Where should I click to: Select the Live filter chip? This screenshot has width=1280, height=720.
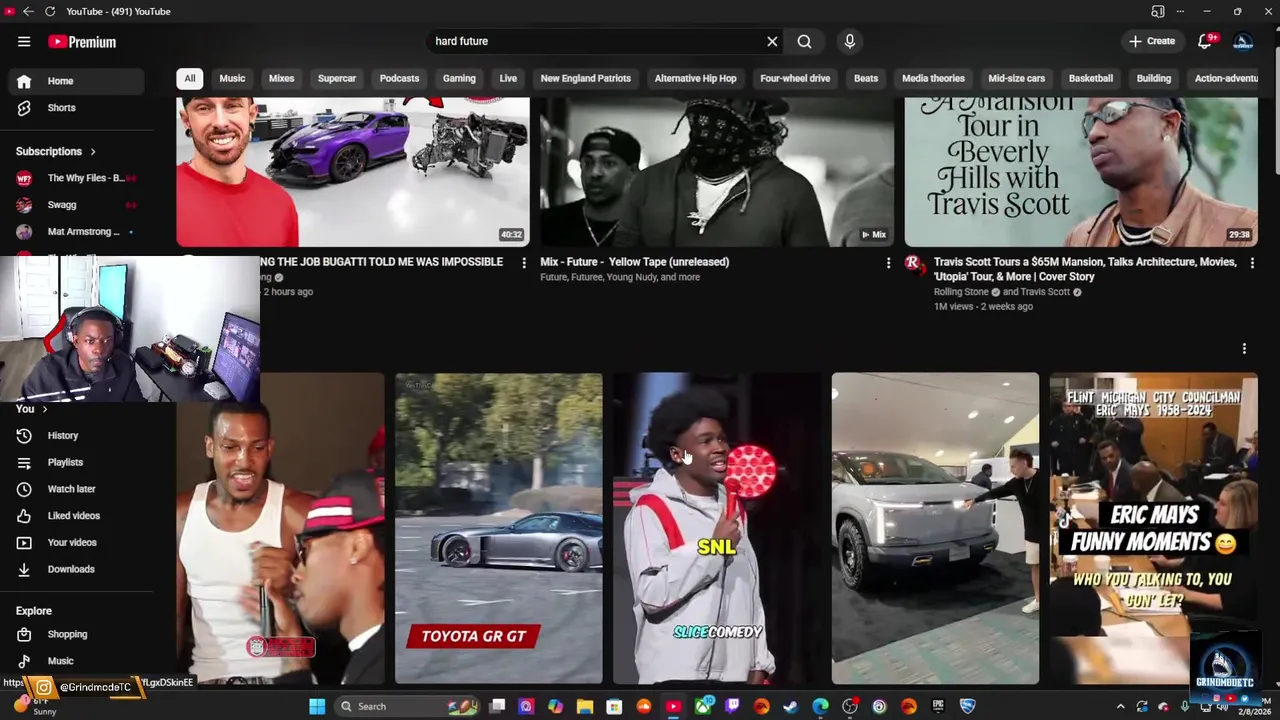(508, 78)
